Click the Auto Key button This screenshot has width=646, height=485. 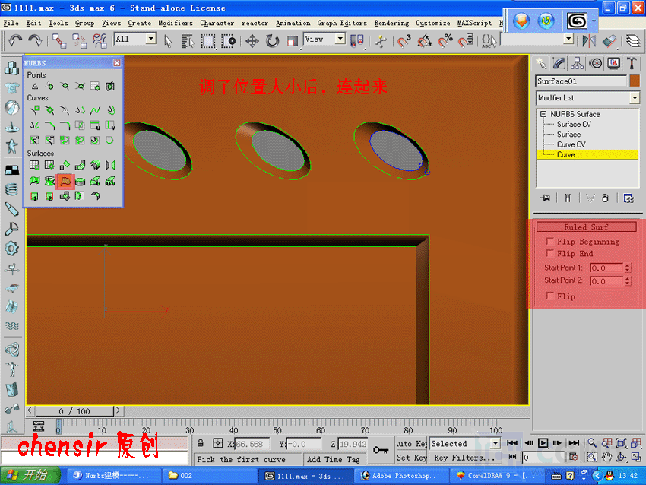[411, 443]
